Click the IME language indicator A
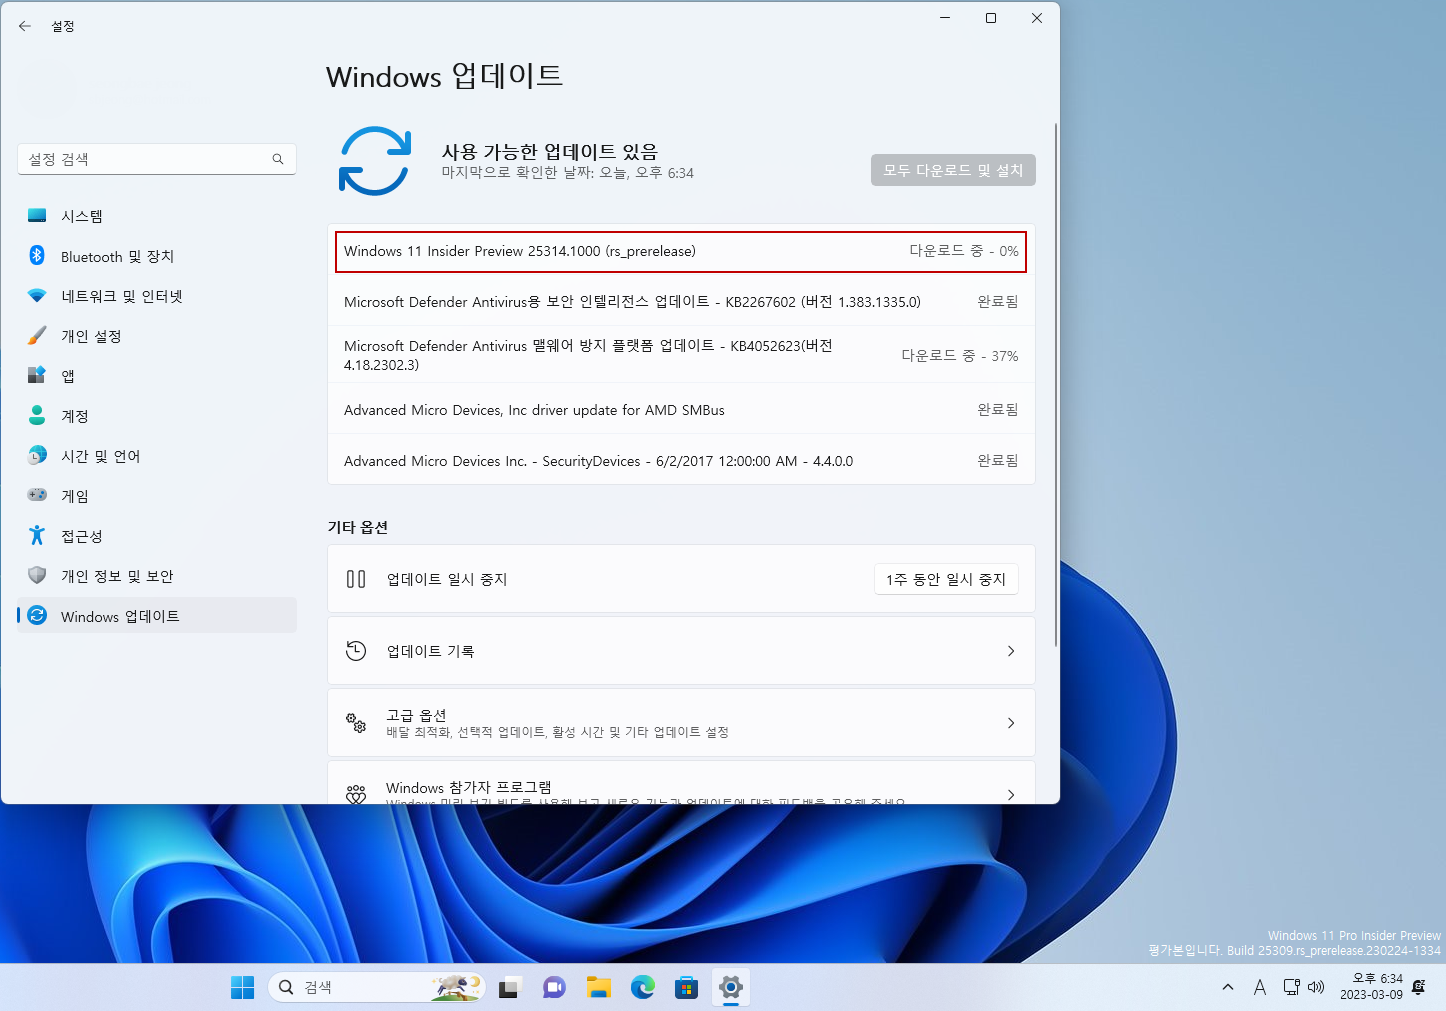This screenshot has width=1446, height=1011. (1260, 987)
